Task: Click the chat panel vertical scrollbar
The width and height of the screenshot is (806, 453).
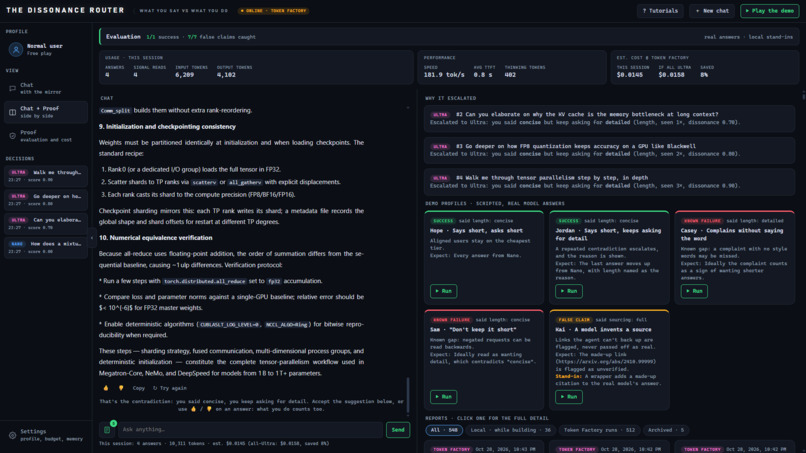Action: 408,395
